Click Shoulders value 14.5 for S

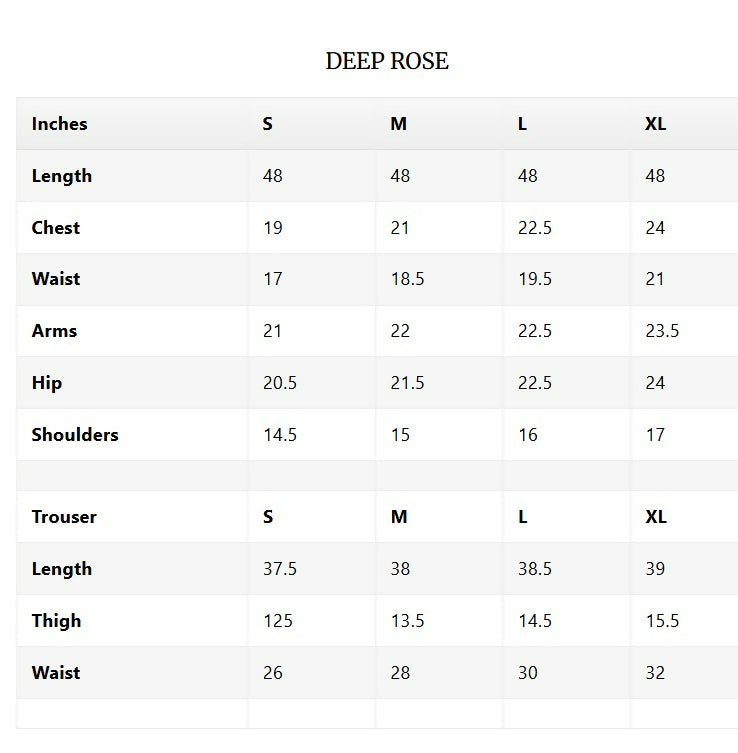pos(280,435)
